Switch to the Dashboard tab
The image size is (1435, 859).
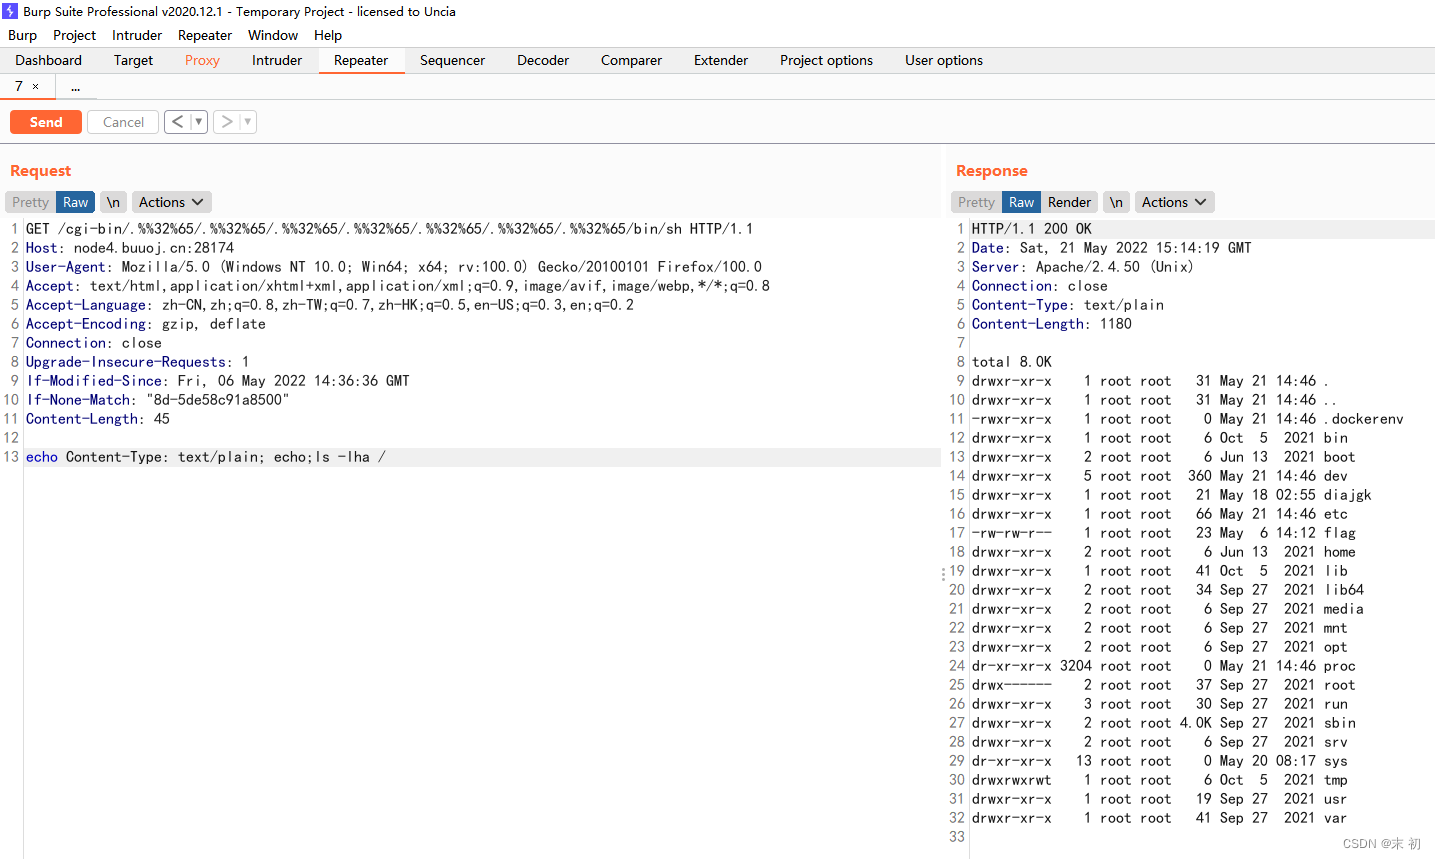(x=49, y=60)
